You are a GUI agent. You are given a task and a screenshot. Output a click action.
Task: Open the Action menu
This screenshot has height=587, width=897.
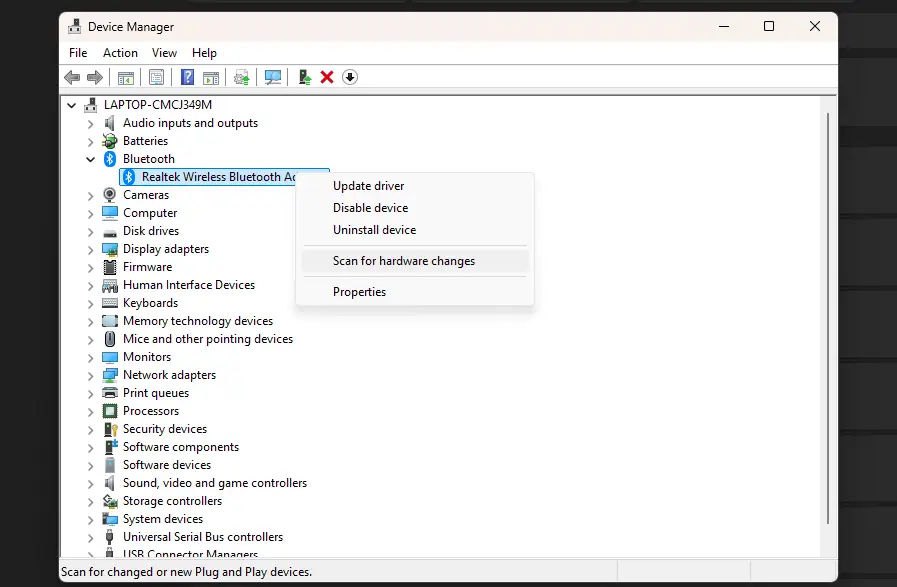120,52
